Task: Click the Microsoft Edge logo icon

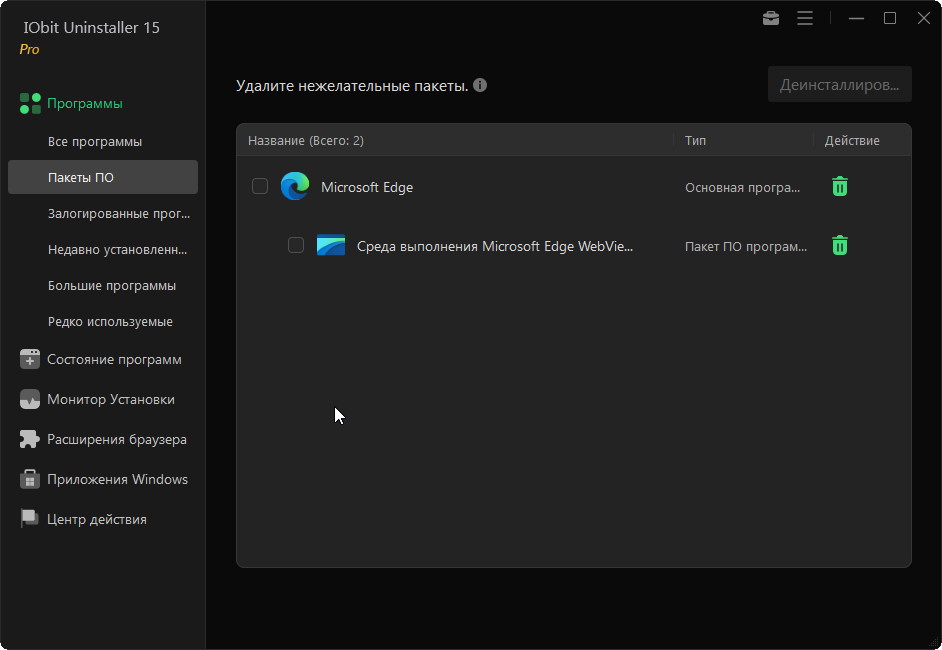Action: [x=295, y=186]
